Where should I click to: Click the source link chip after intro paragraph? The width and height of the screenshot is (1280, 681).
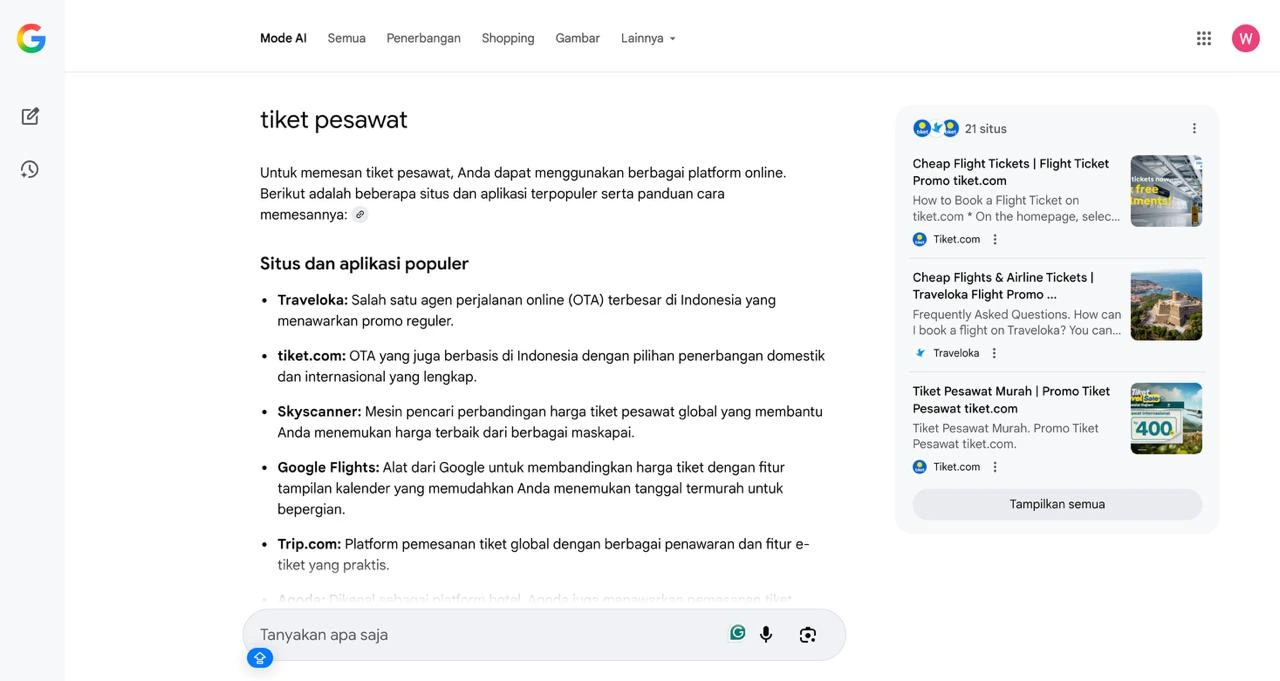[360, 215]
